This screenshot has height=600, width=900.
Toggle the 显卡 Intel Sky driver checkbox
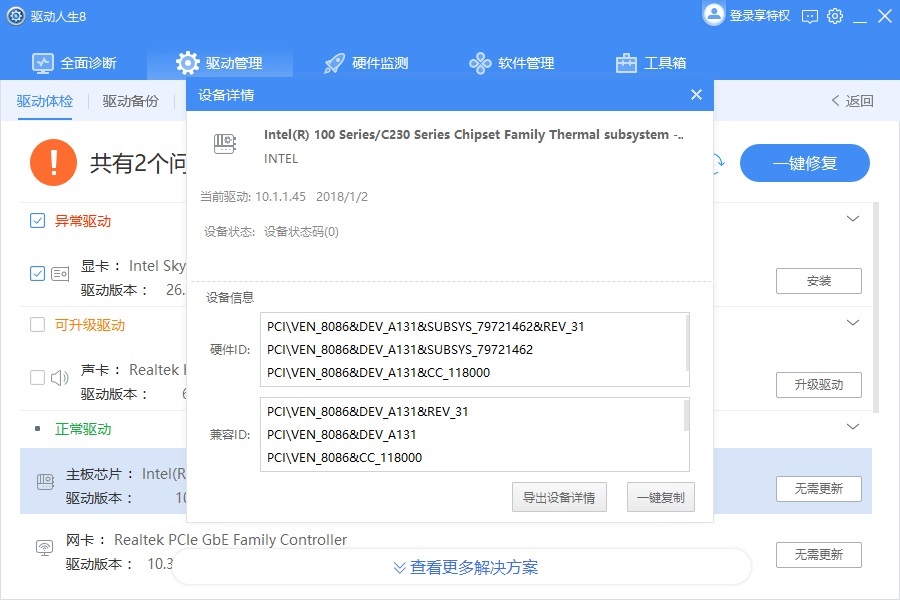38,274
